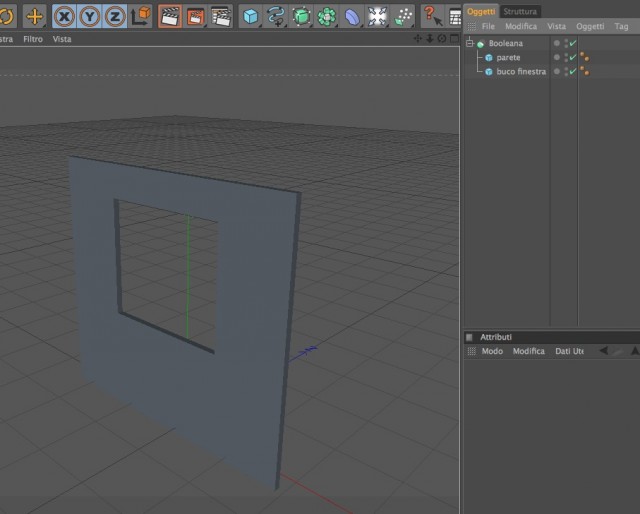Click the help question mark cursor icon
Viewport: 640px width, 514px height.
tap(433, 16)
